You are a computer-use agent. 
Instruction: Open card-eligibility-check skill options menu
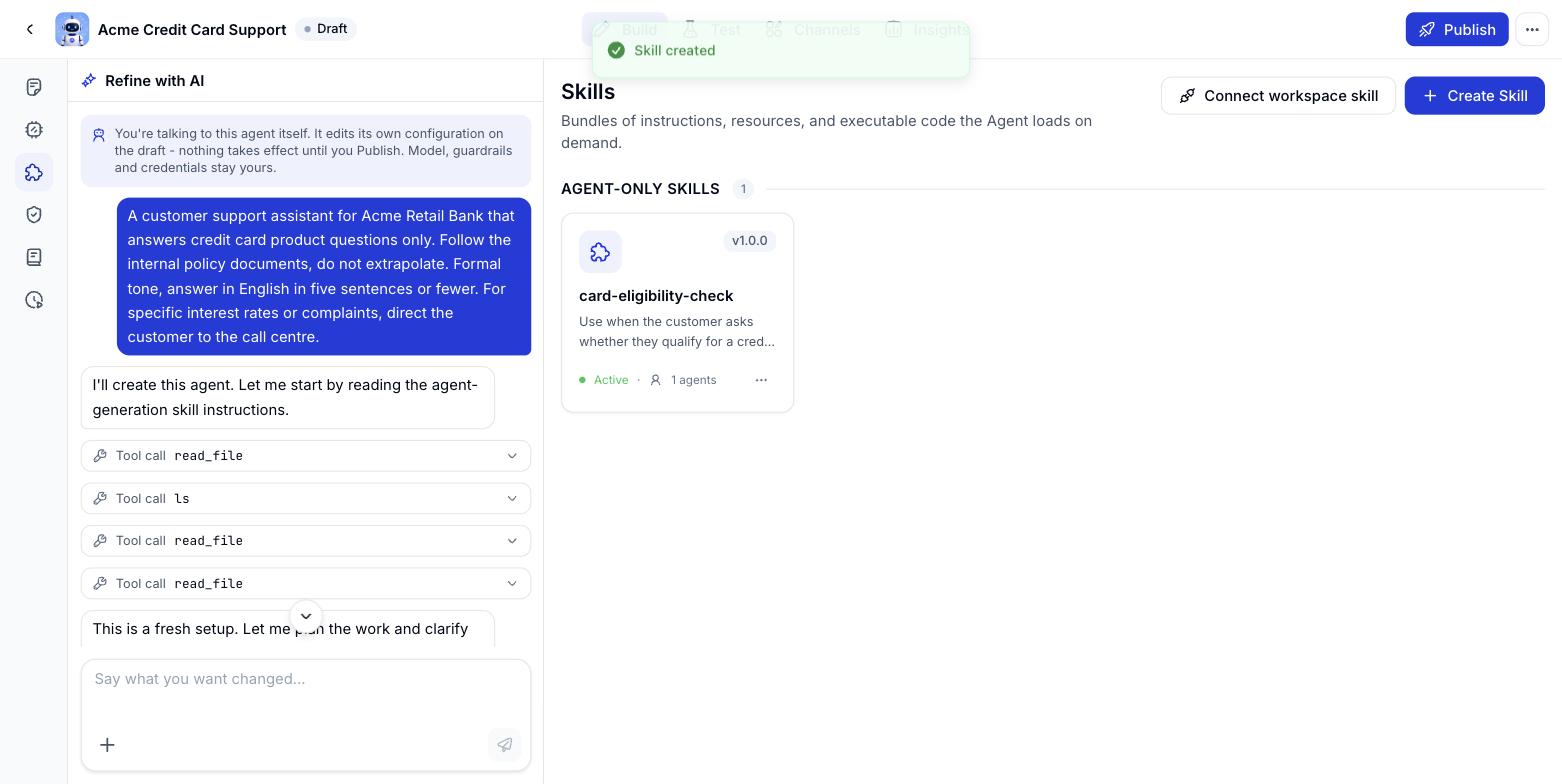[x=761, y=380]
